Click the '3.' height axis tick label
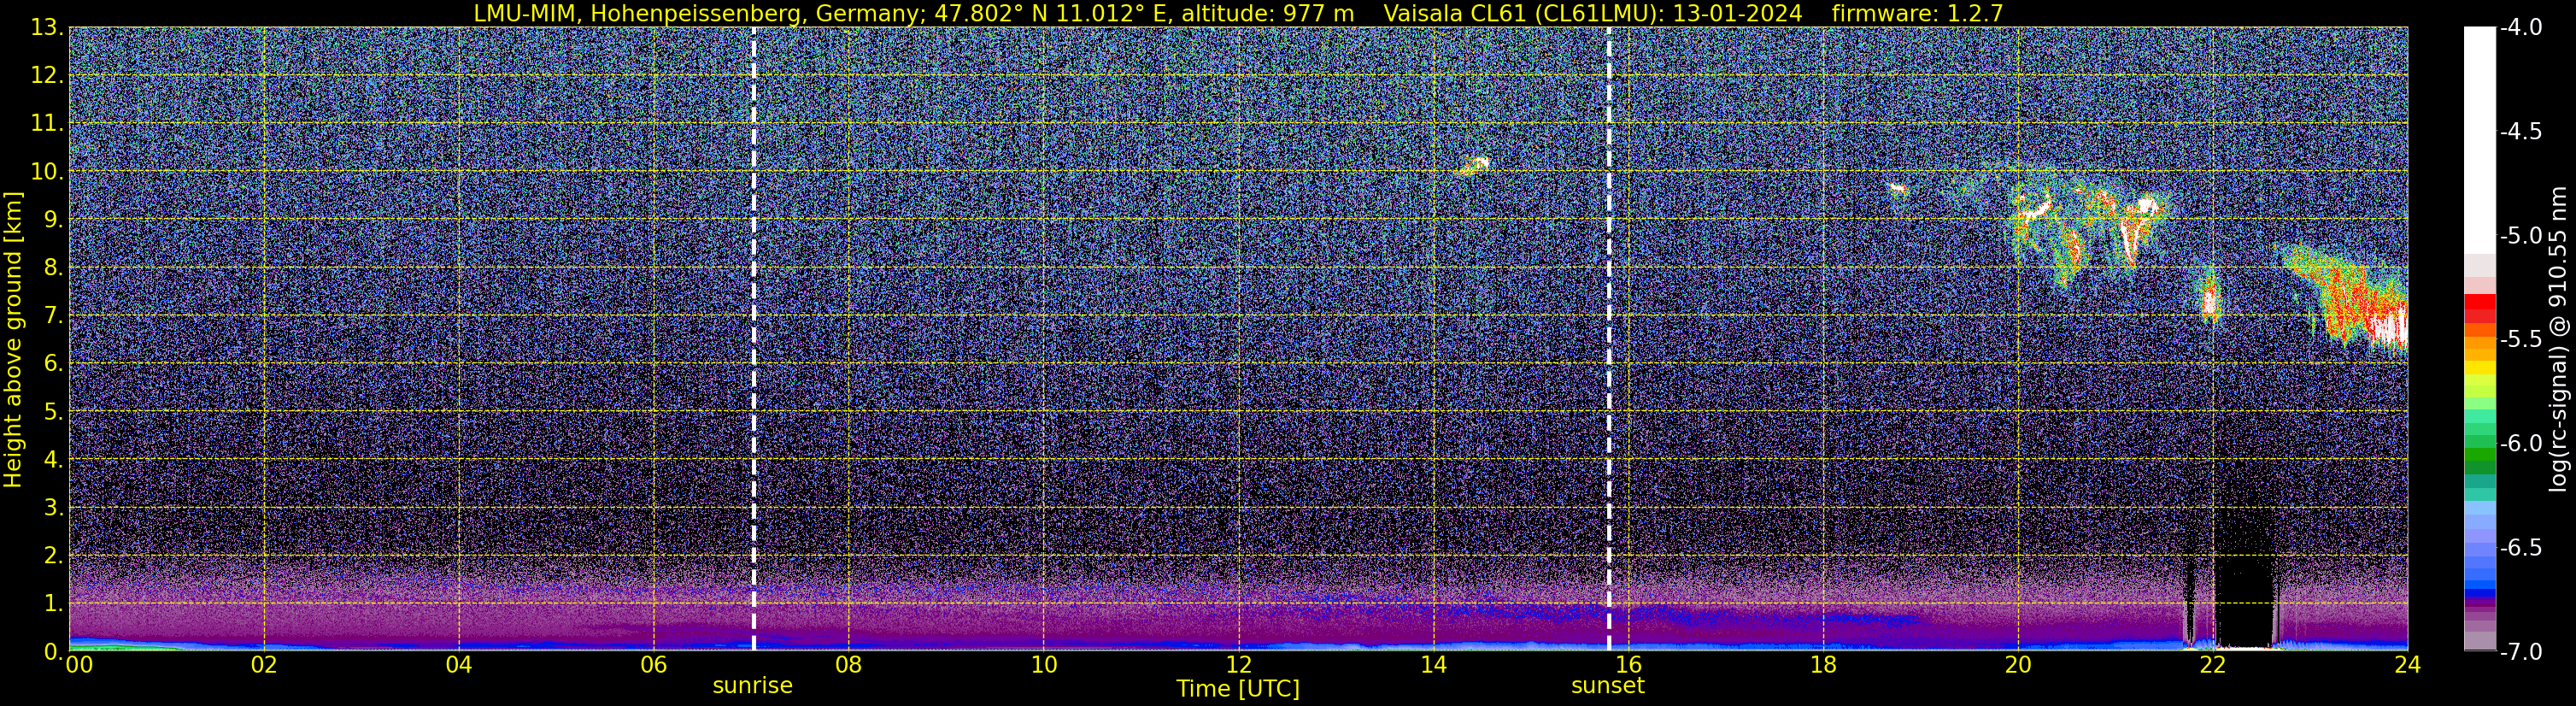The width and height of the screenshot is (2576, 706). click(x=53, y=508)
